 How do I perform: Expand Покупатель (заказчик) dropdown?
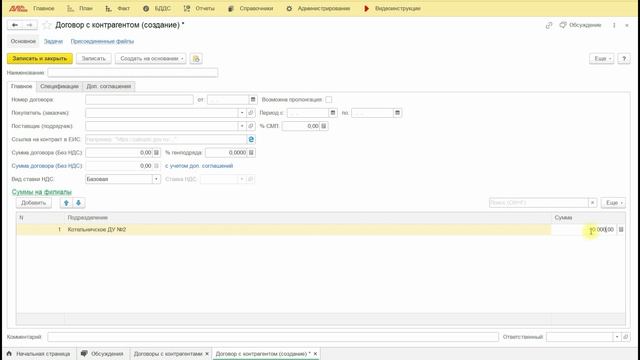[x=242, y=113]
